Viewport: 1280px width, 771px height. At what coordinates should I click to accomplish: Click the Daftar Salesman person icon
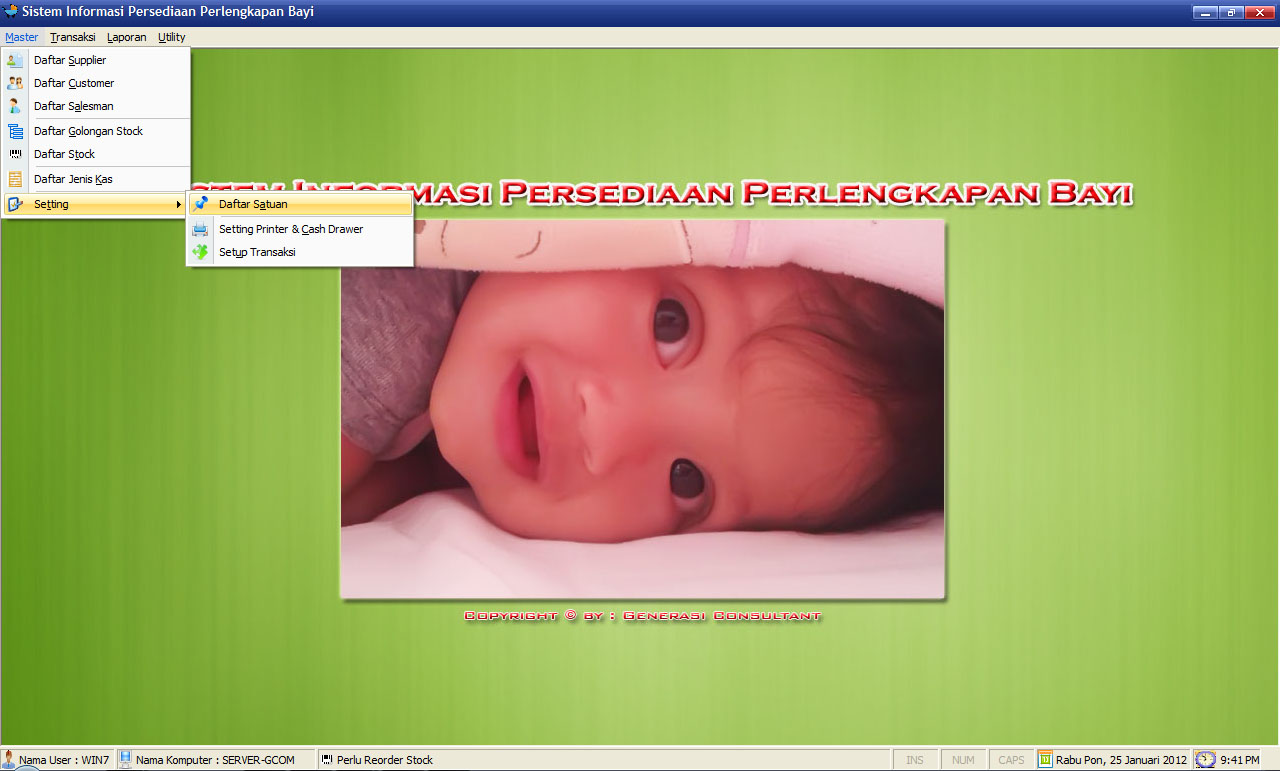click(x=15, y=106)
